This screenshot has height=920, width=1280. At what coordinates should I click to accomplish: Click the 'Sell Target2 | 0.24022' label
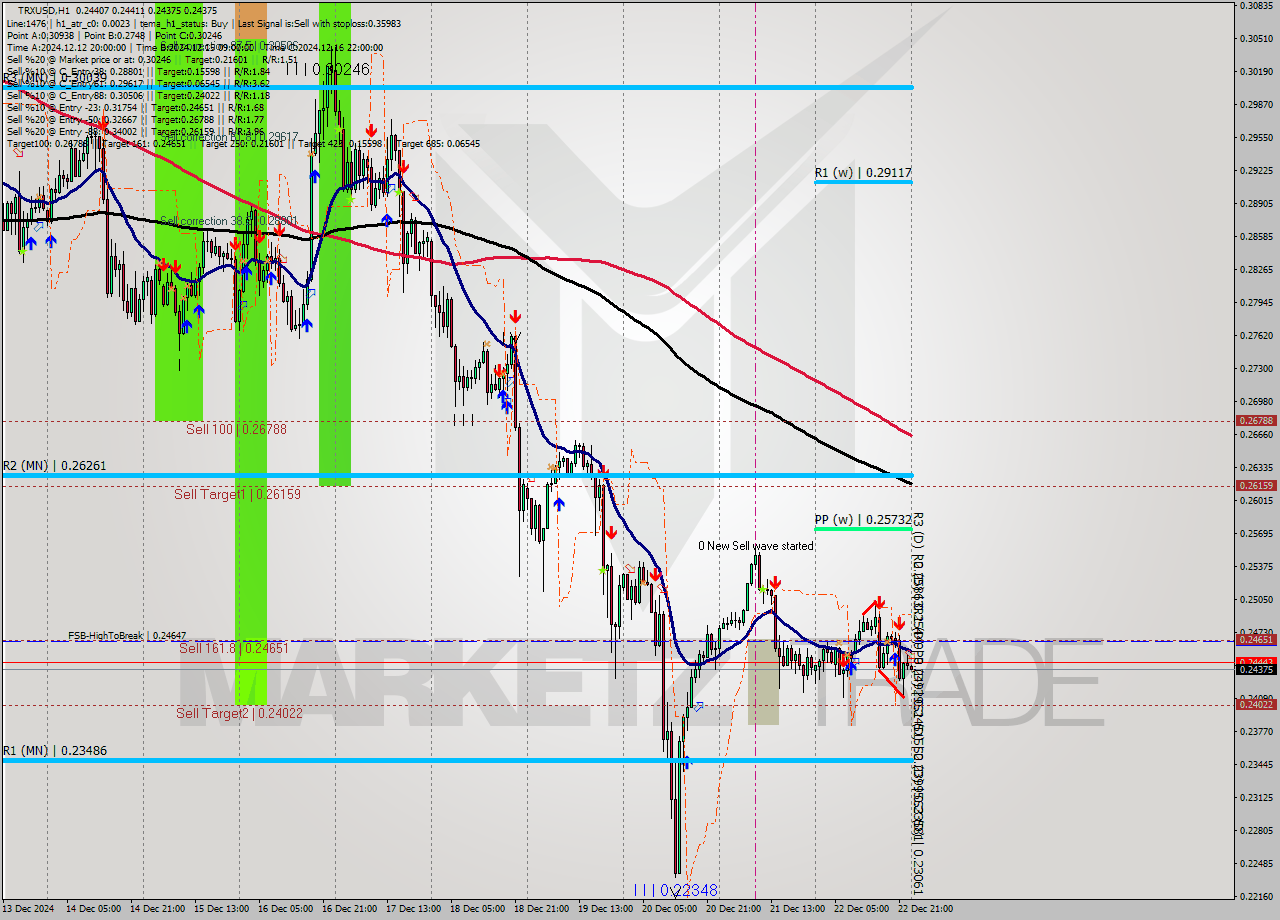(x=239, y=713)
